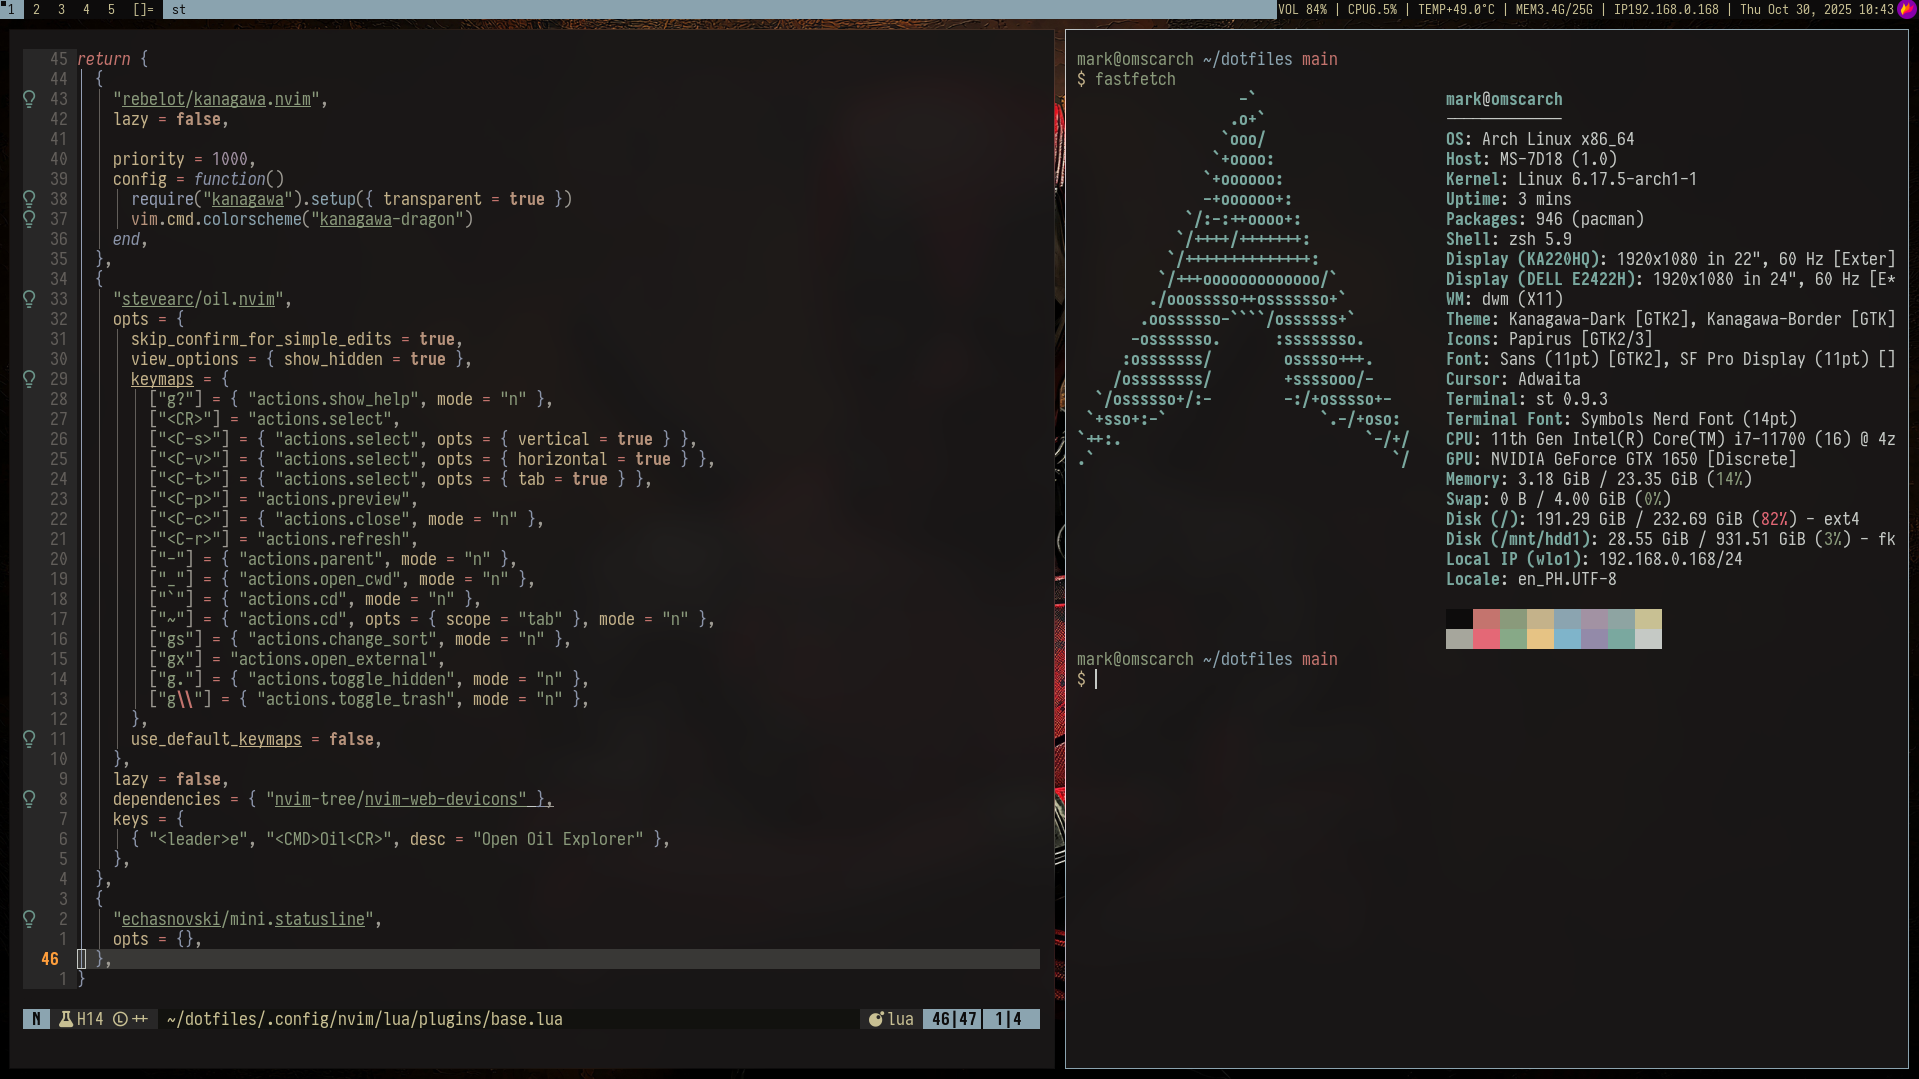1919x1079 pixels.
Task: Switch to dwm tag 4
Action: (x=86, y=9)
